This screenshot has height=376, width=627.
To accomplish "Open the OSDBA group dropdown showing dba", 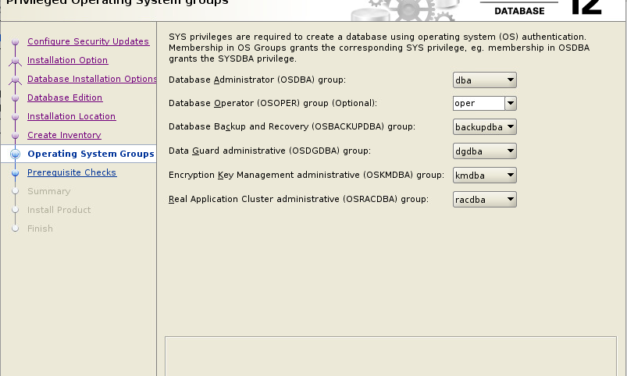I will point(485,80).
